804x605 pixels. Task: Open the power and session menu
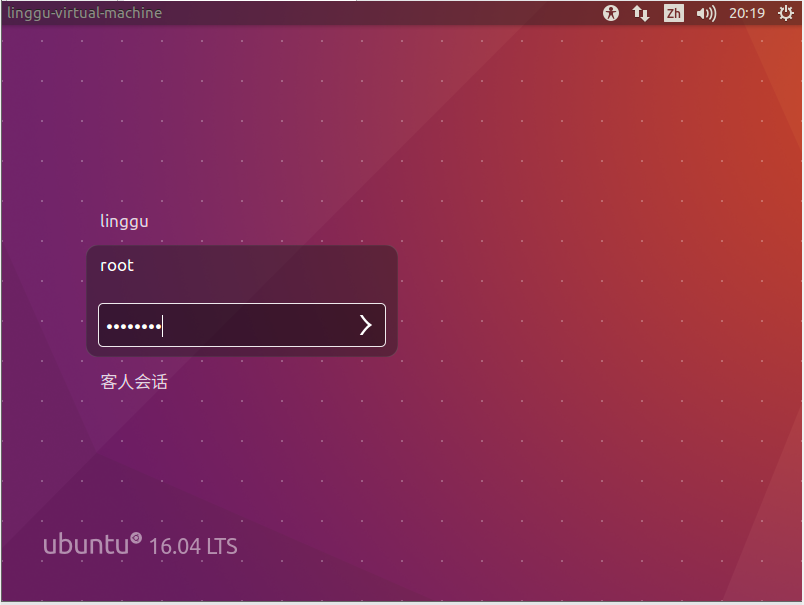786,13
